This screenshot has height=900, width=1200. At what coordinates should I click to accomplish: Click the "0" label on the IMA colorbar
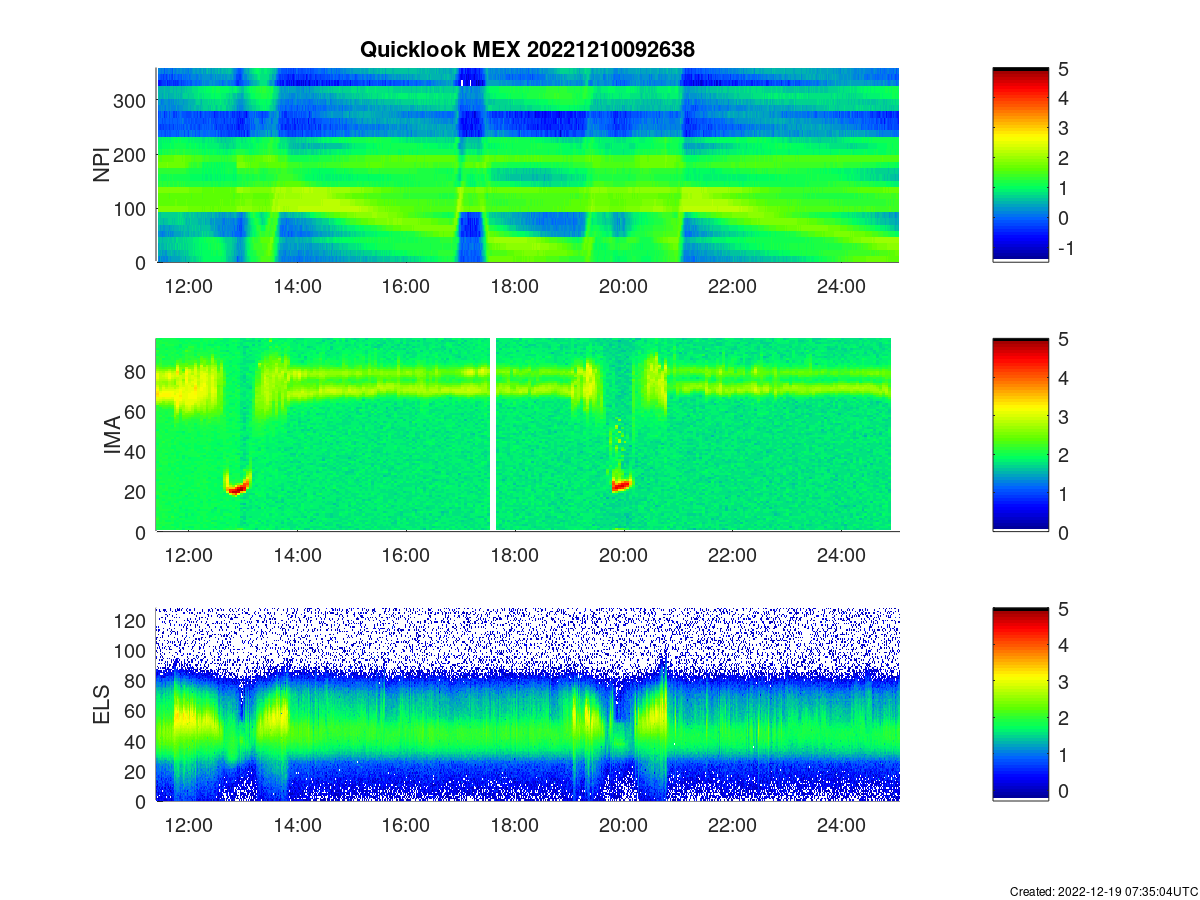tap(1062, 532)
